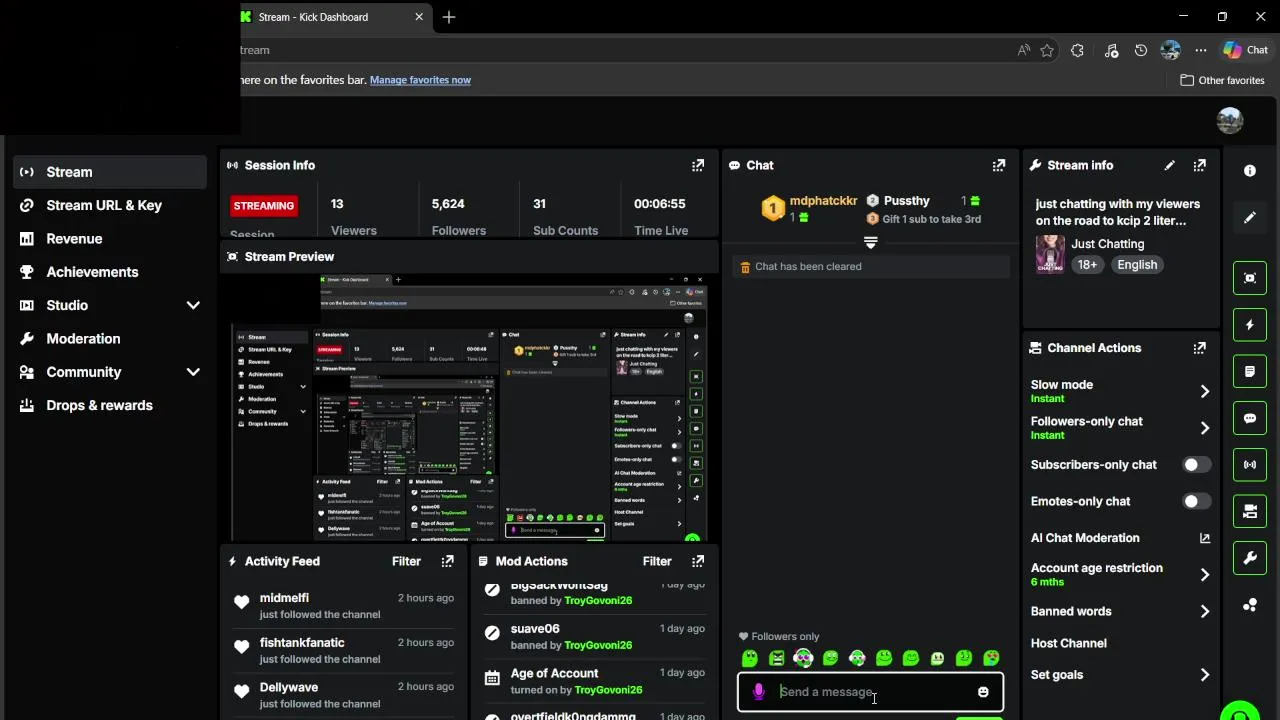Screen dimensions: 1280x720
Task: Open browser history icon
Action: 1141,50
